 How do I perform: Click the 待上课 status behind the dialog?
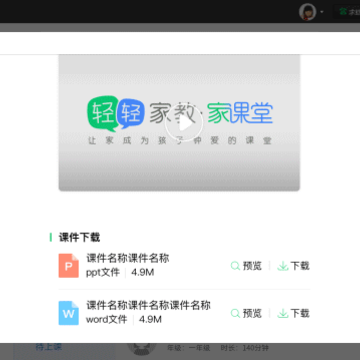49,347
